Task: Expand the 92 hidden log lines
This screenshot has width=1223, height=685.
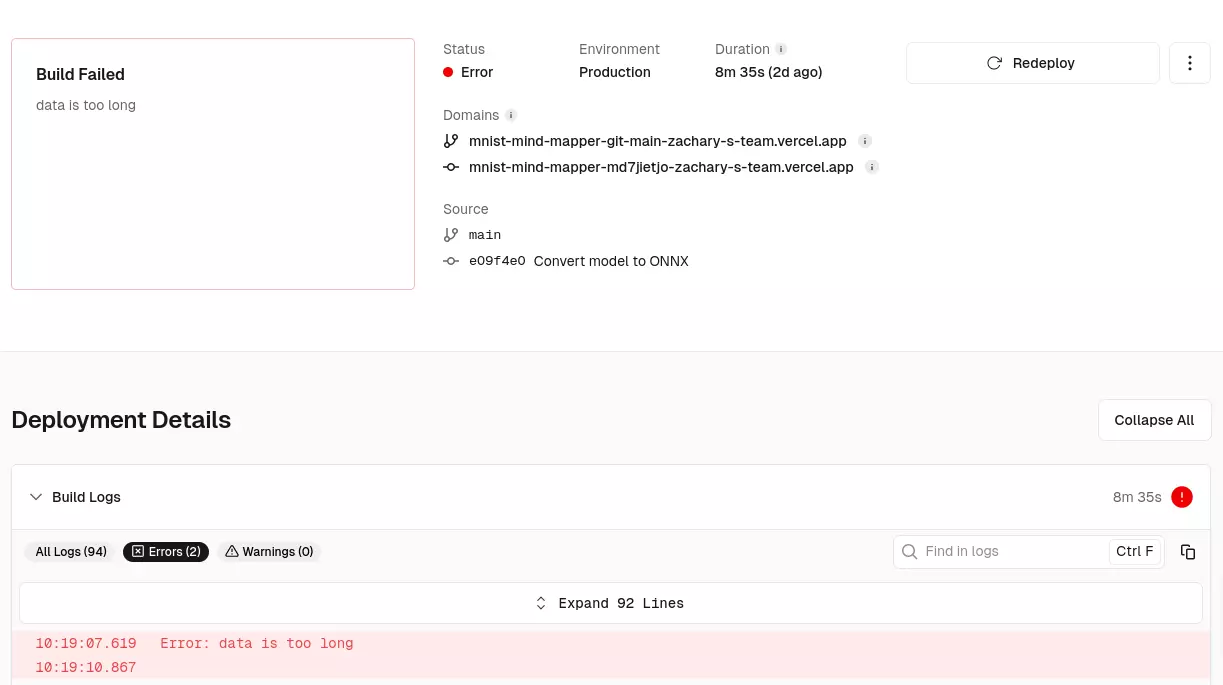Action: click(x=610, y=603)
